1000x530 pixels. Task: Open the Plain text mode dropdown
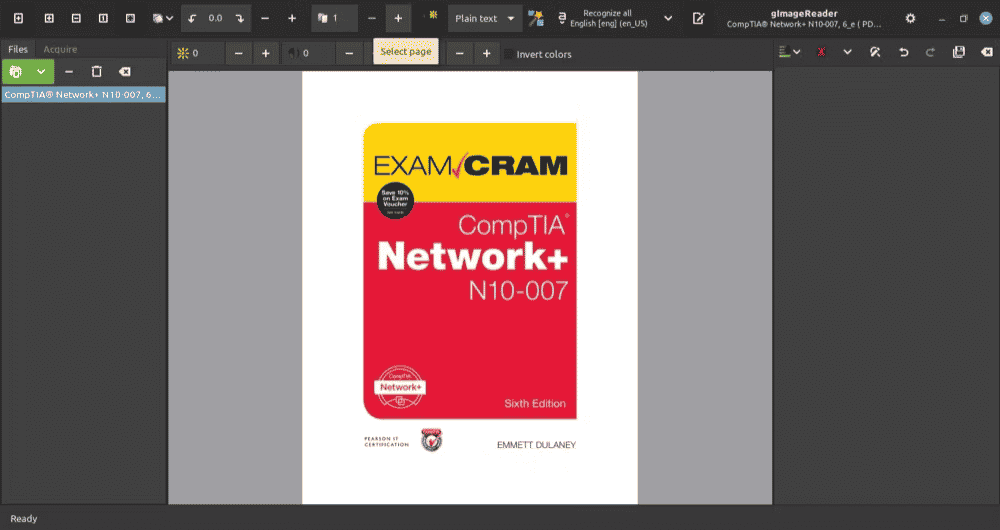click(x=485, y=18)
